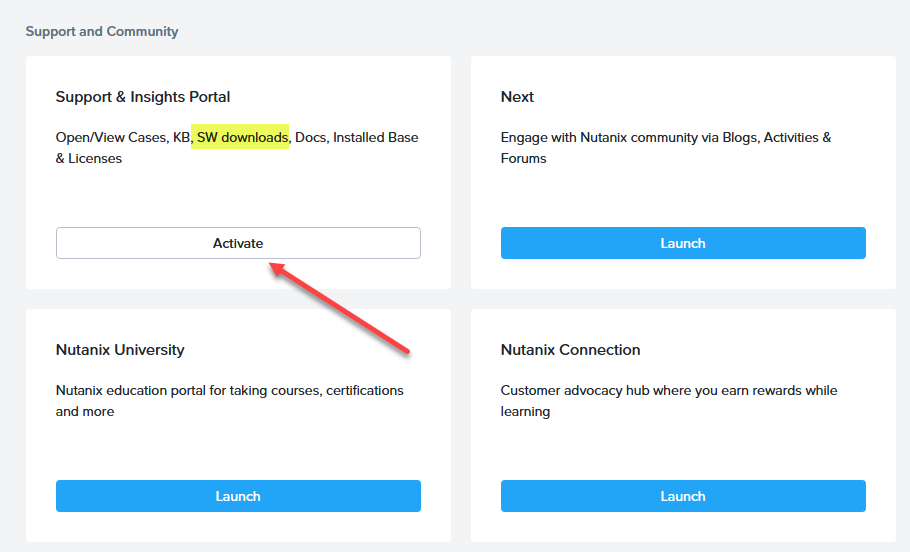Click the word Docs in Support card
The image size is (910, 552).
pos(311,137)
